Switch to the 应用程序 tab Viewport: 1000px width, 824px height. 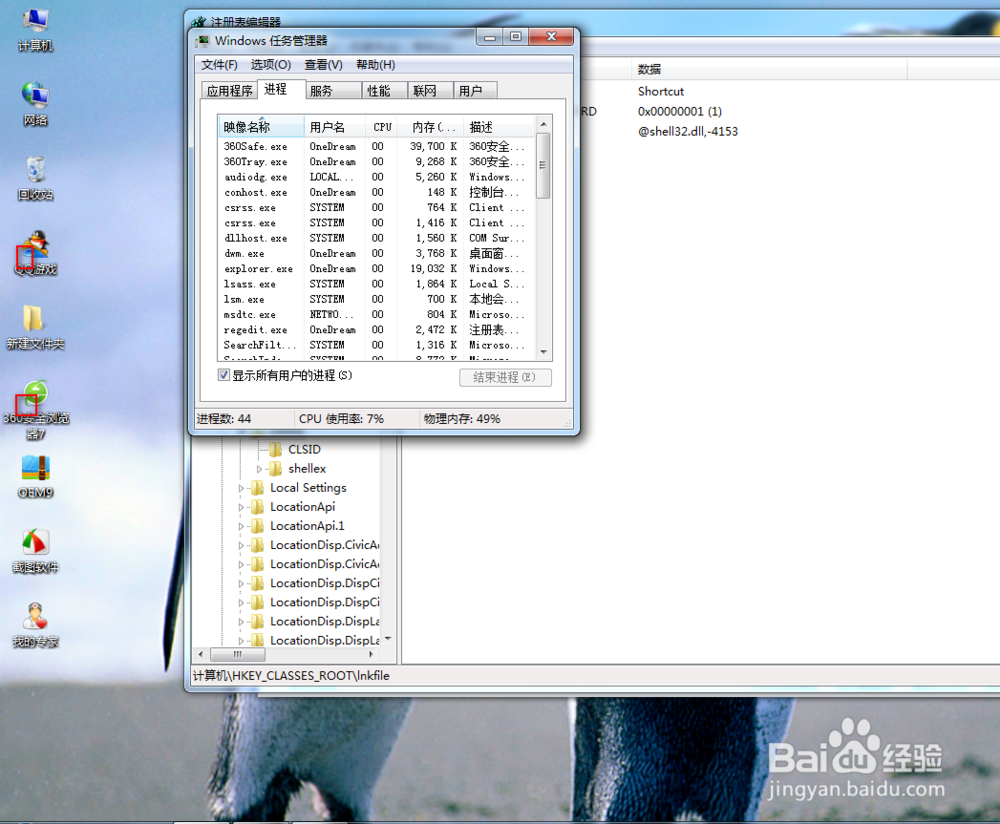pos(230,91)
